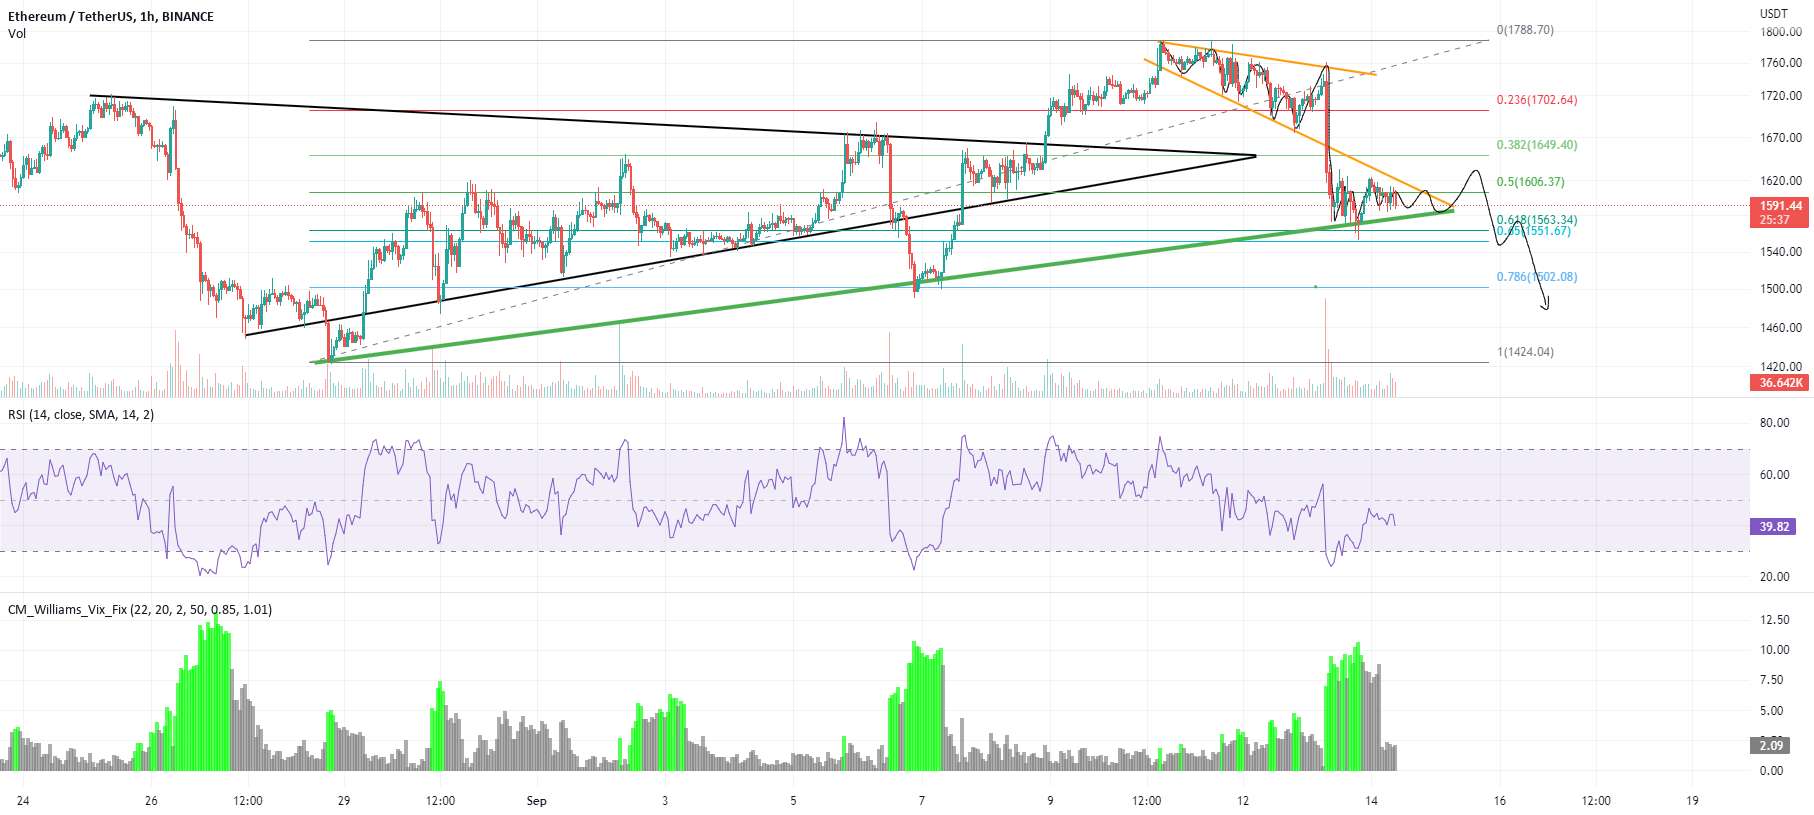Click the 1760.00 price axis label
Viewport: 1814px width, 815px height.
pos(1781,63)
